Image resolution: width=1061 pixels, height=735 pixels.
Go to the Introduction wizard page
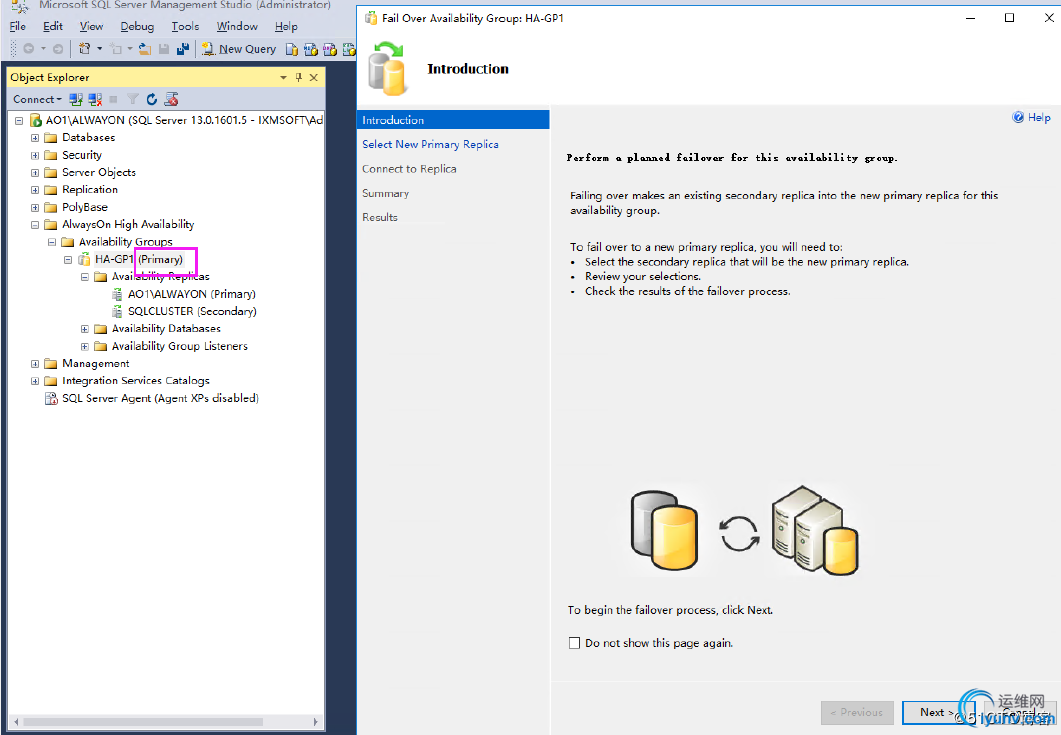pos(453,120)
